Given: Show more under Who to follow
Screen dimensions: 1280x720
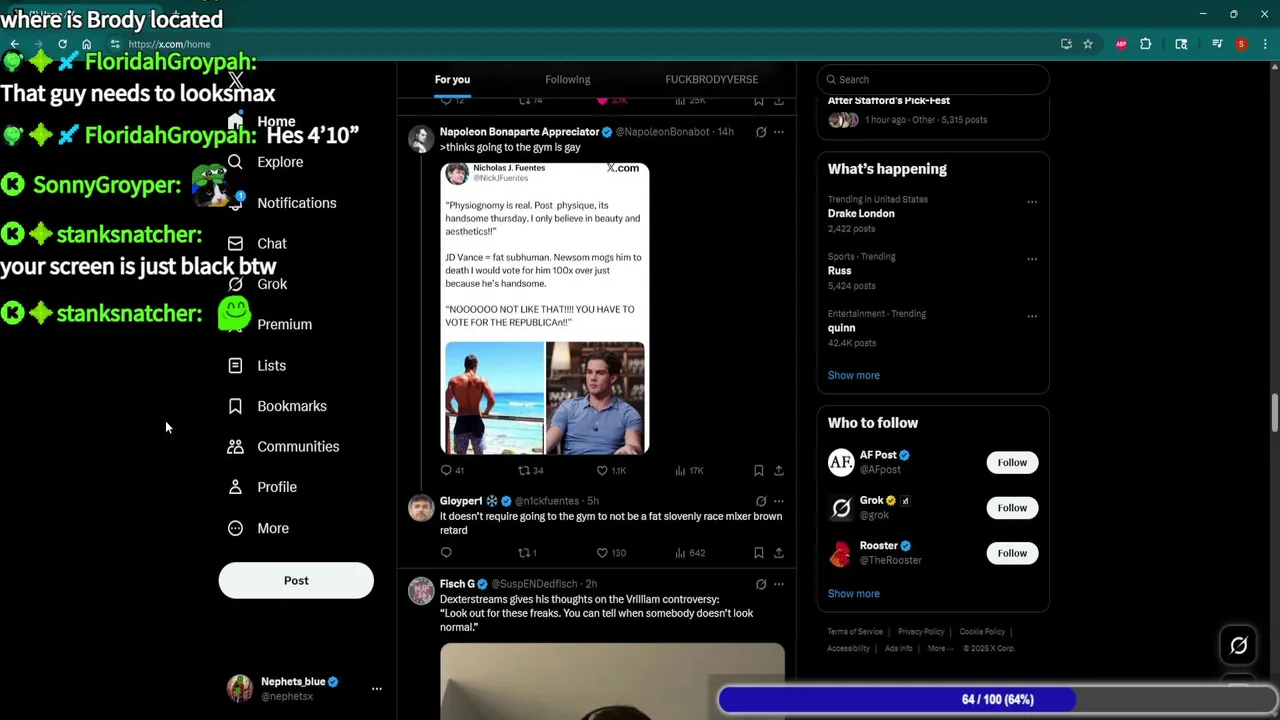Looking at the screenshot, I should (853, 594).
